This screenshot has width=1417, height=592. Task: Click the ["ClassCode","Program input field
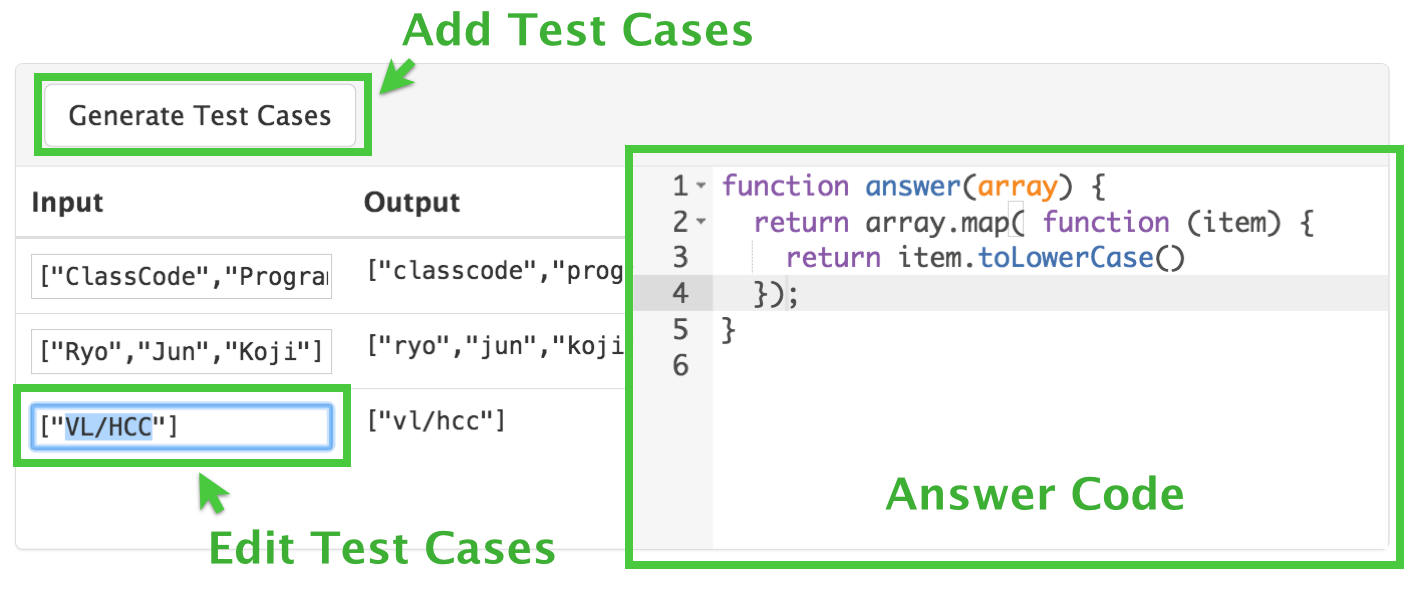click(x=181, y=277)
